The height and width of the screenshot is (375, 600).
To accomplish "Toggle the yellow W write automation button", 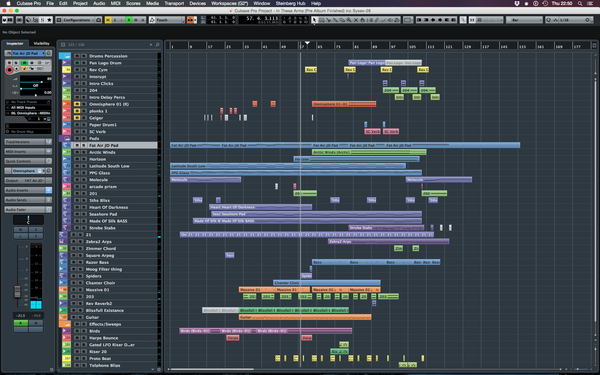I will click(x=108, y=20).
